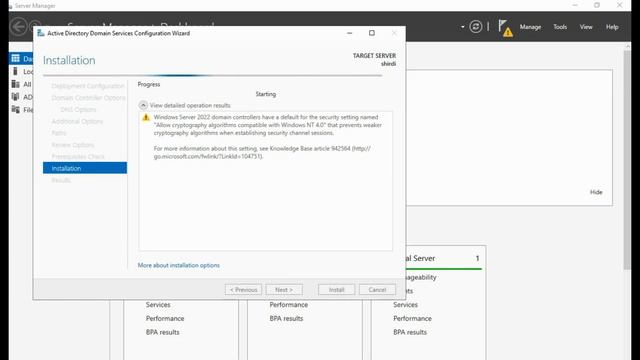Minimize the configuration wizard window
This screenshot has height=360, width=640.
[349, 33]
